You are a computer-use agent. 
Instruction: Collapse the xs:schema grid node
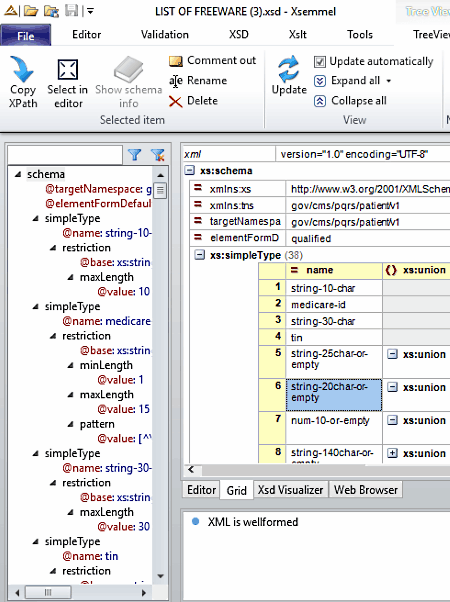point(189,170)
